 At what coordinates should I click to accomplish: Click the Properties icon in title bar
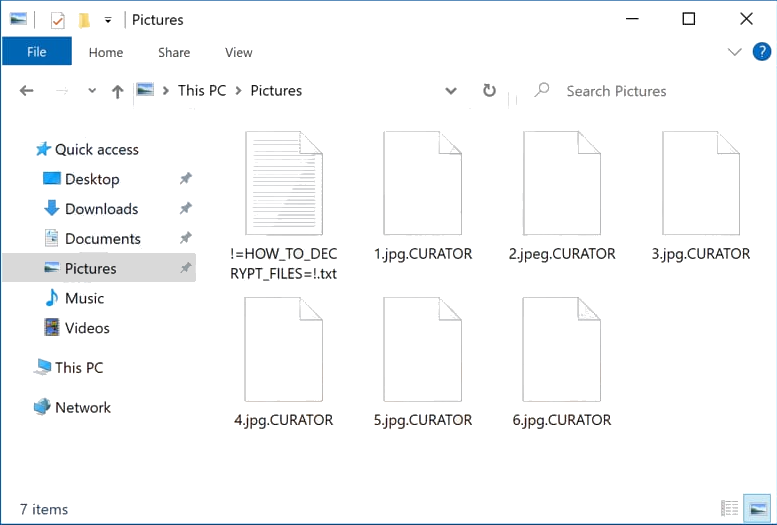57,20
